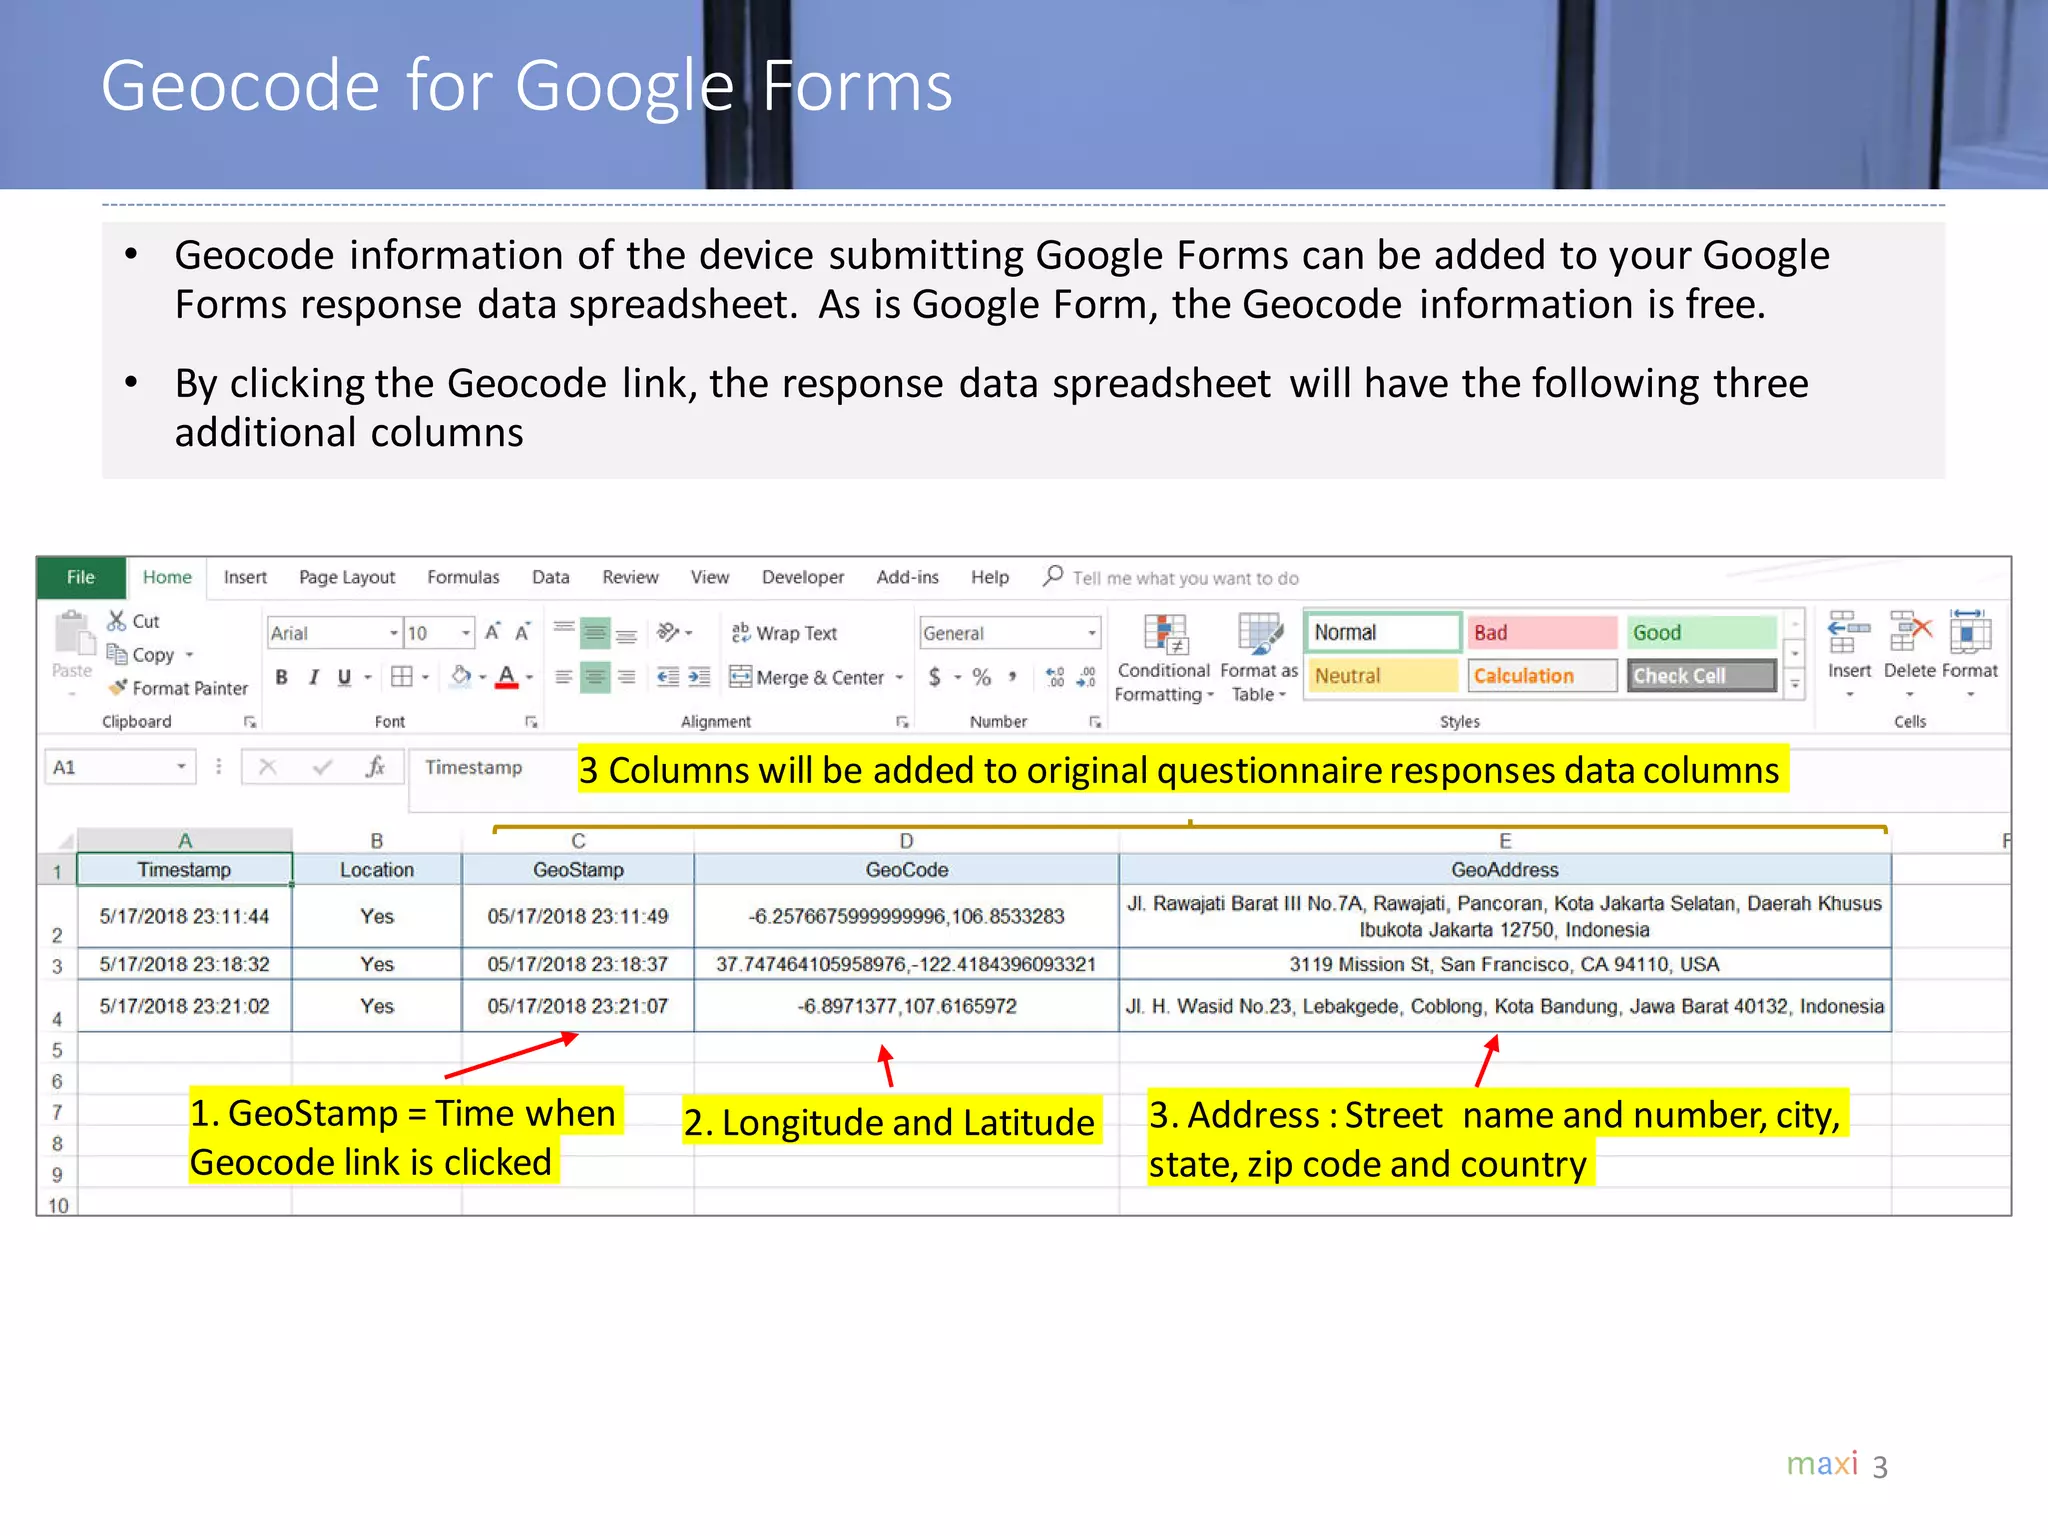Apply the Comma Style icon
The image size is (2048, 1536).
(x=1013, y=677)
